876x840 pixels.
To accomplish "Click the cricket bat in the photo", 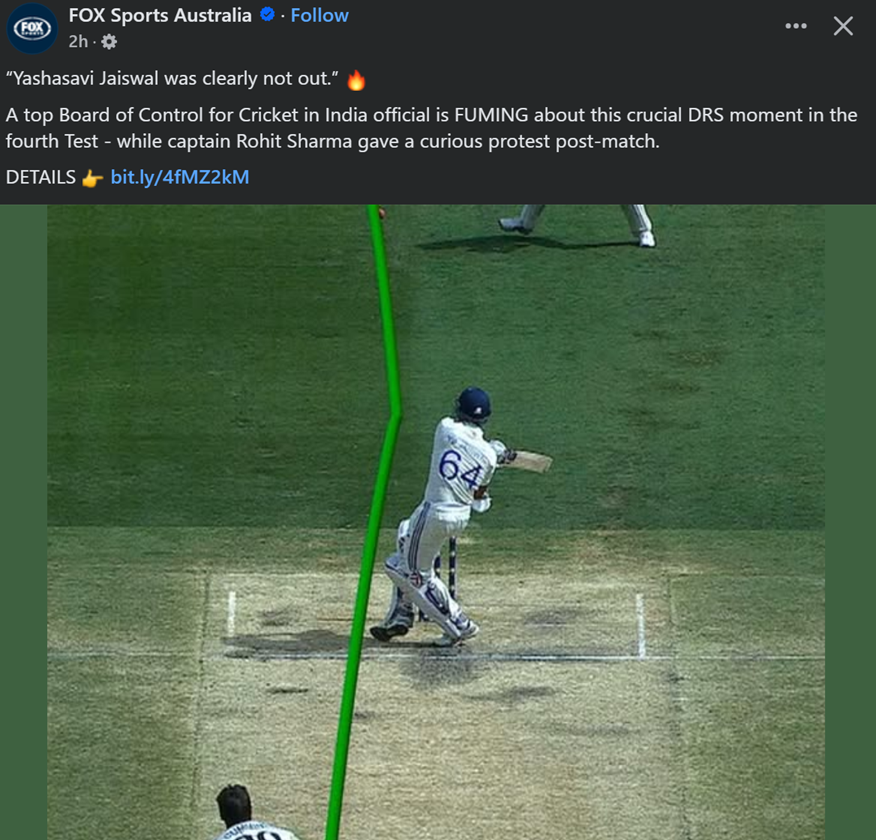I will point(531,461).
